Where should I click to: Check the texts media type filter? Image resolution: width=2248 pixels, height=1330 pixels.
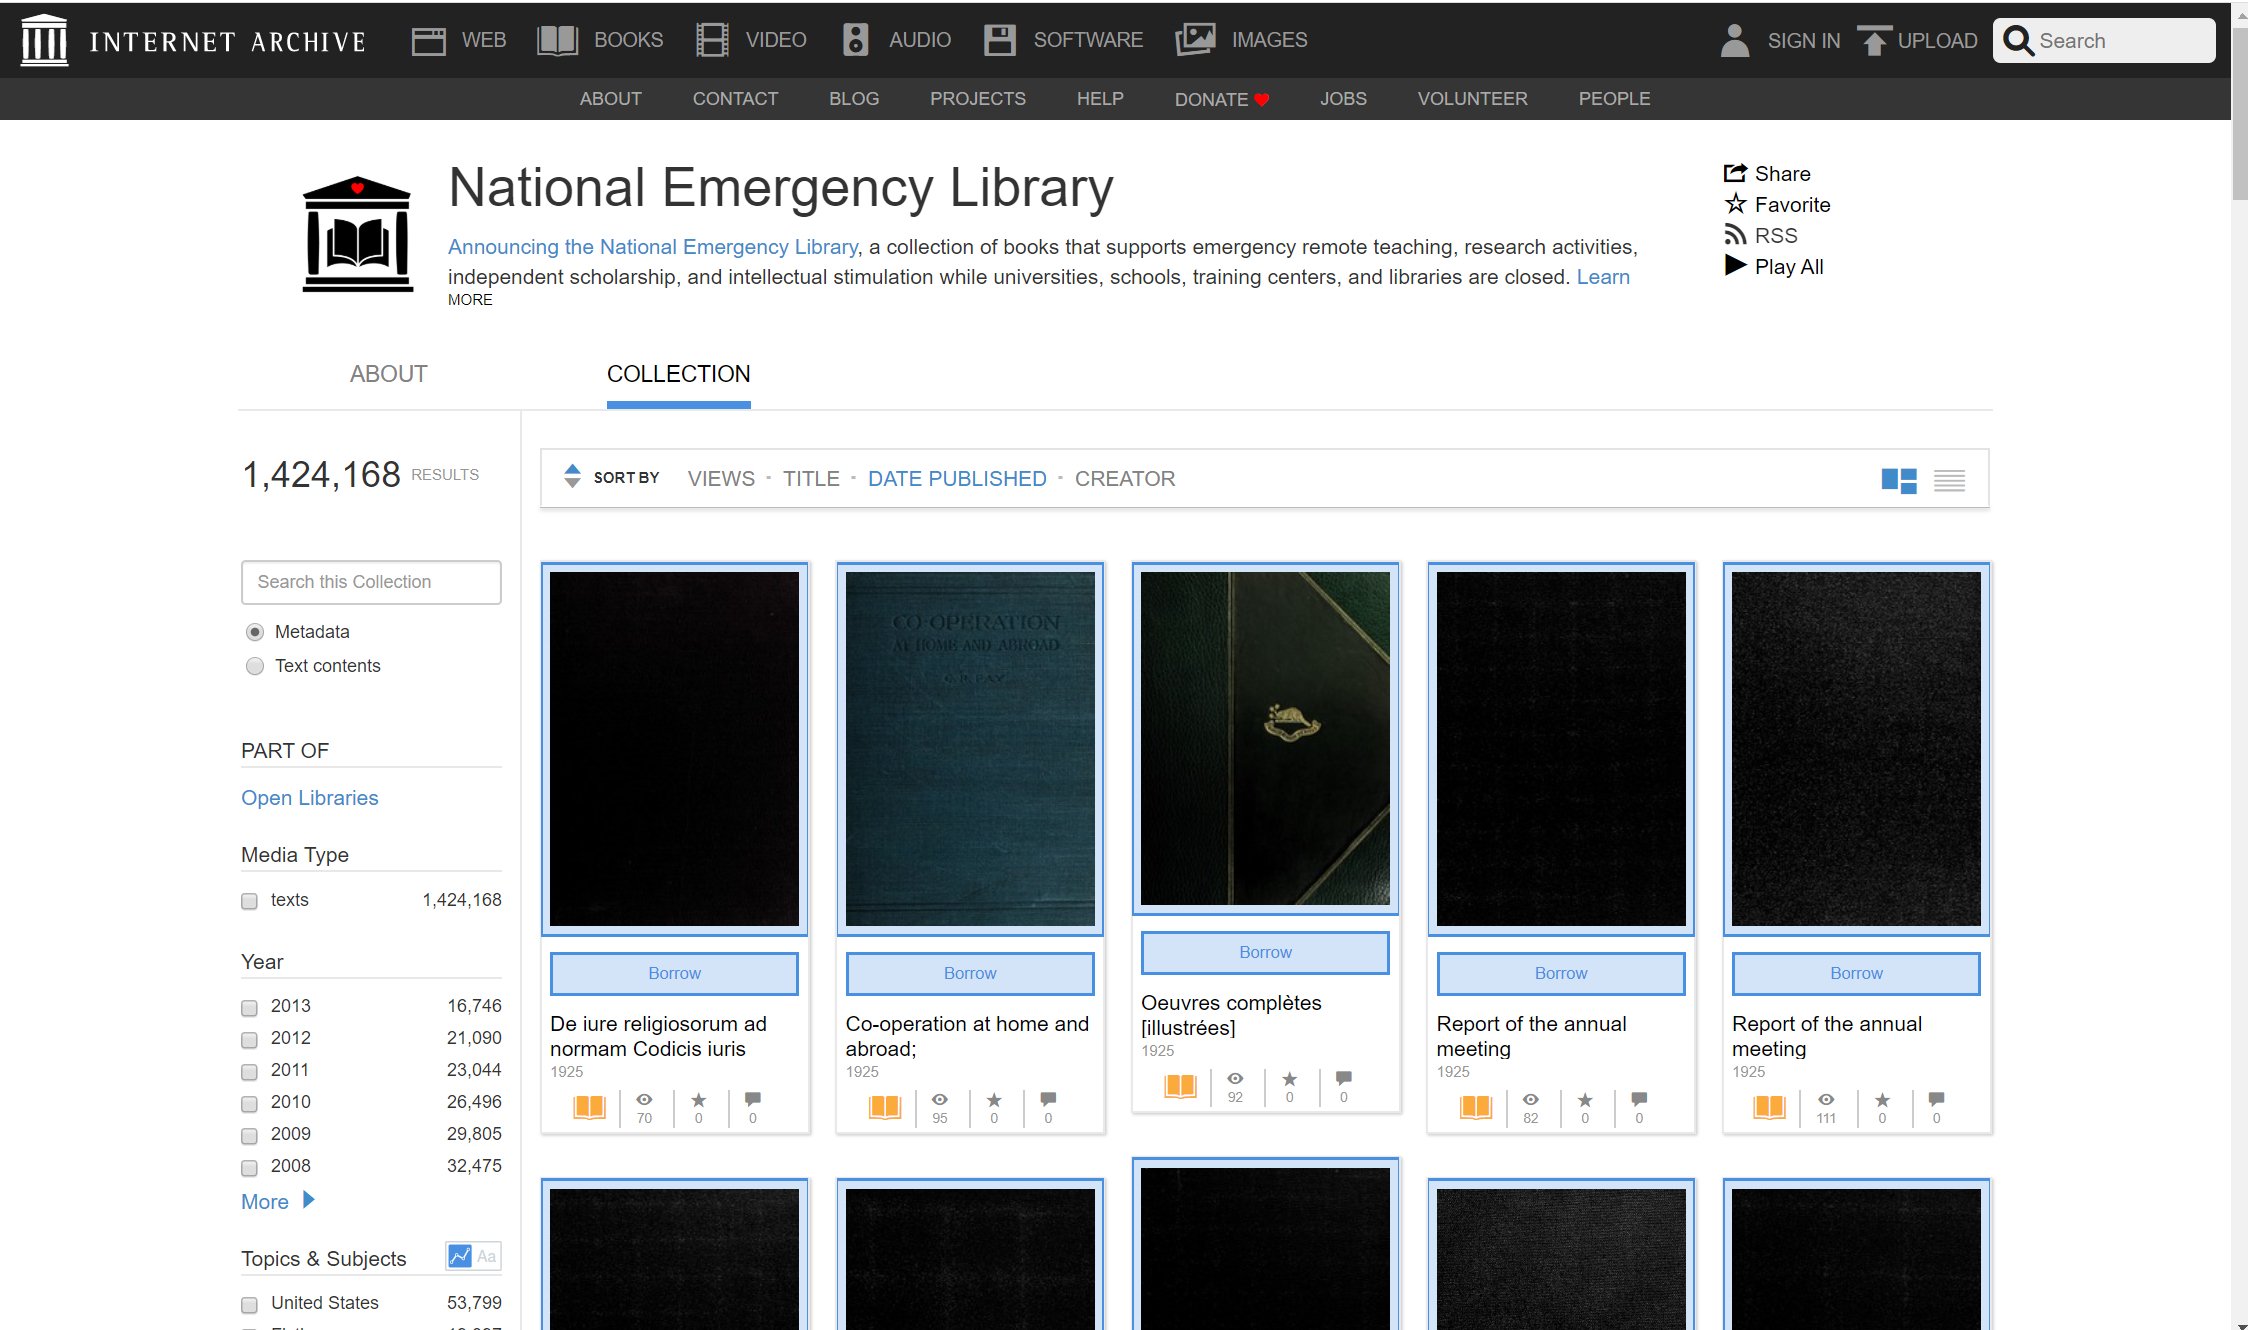(248, 901)
